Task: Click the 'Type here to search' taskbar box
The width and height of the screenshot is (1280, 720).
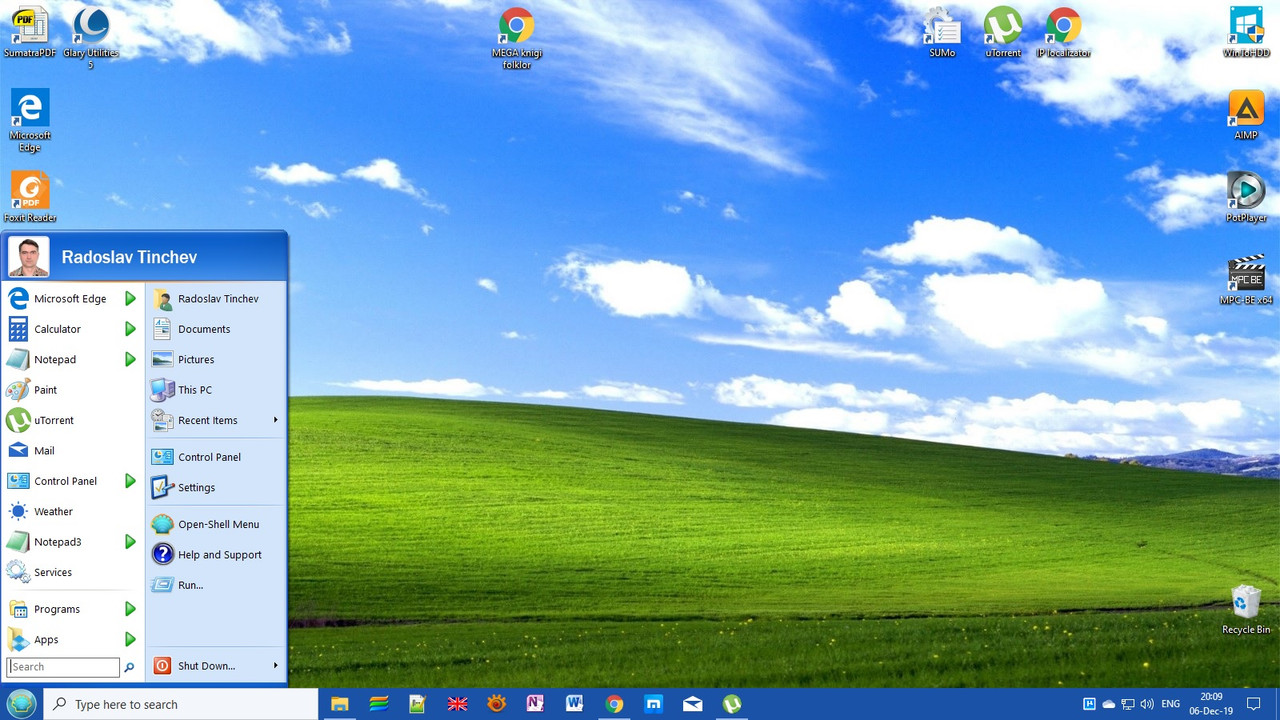Action: (x=181, y=704)
